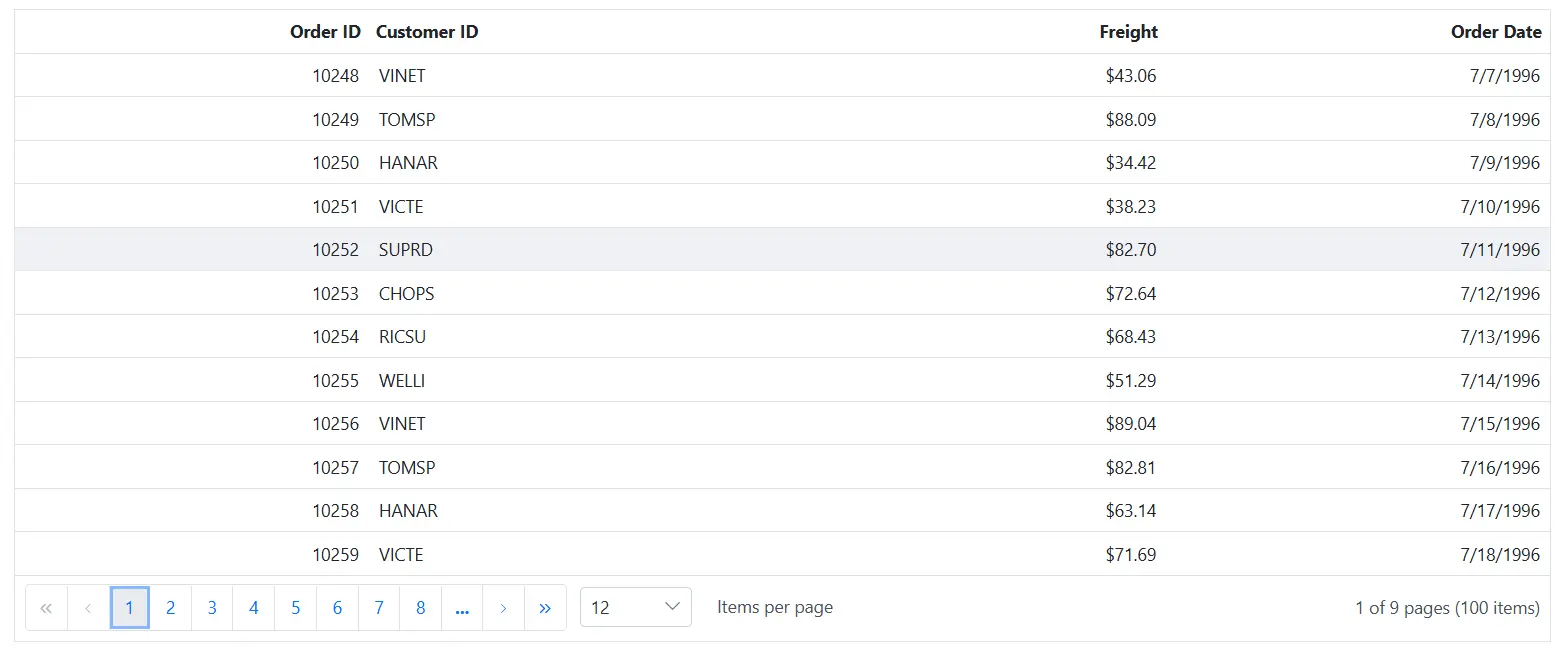Go to first page arrow icon
This screenshot has width=1559, height=647.
(46, 608)
